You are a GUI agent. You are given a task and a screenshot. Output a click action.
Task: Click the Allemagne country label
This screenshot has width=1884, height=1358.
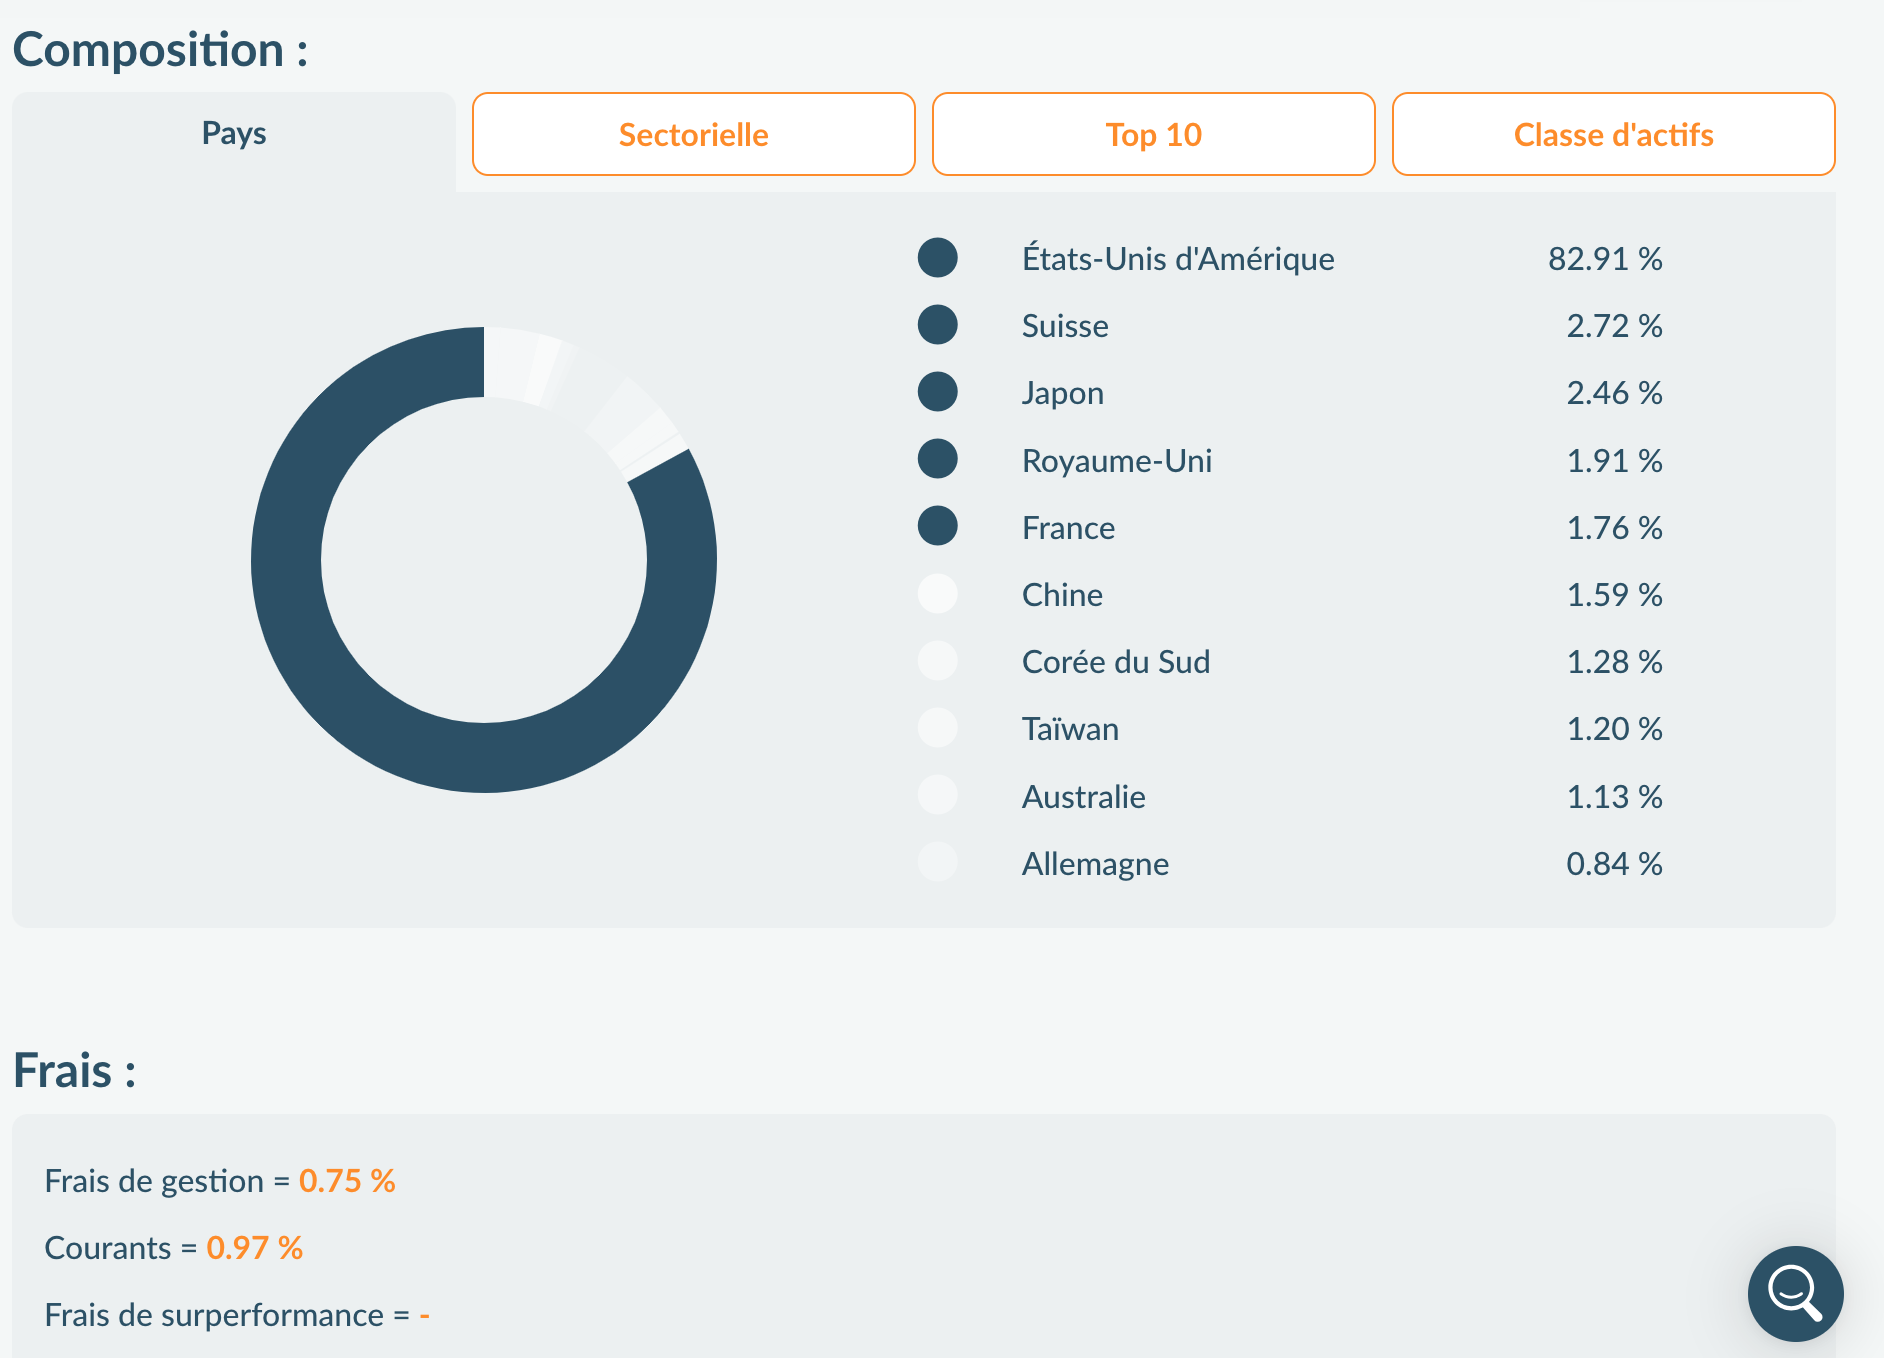1095,864
